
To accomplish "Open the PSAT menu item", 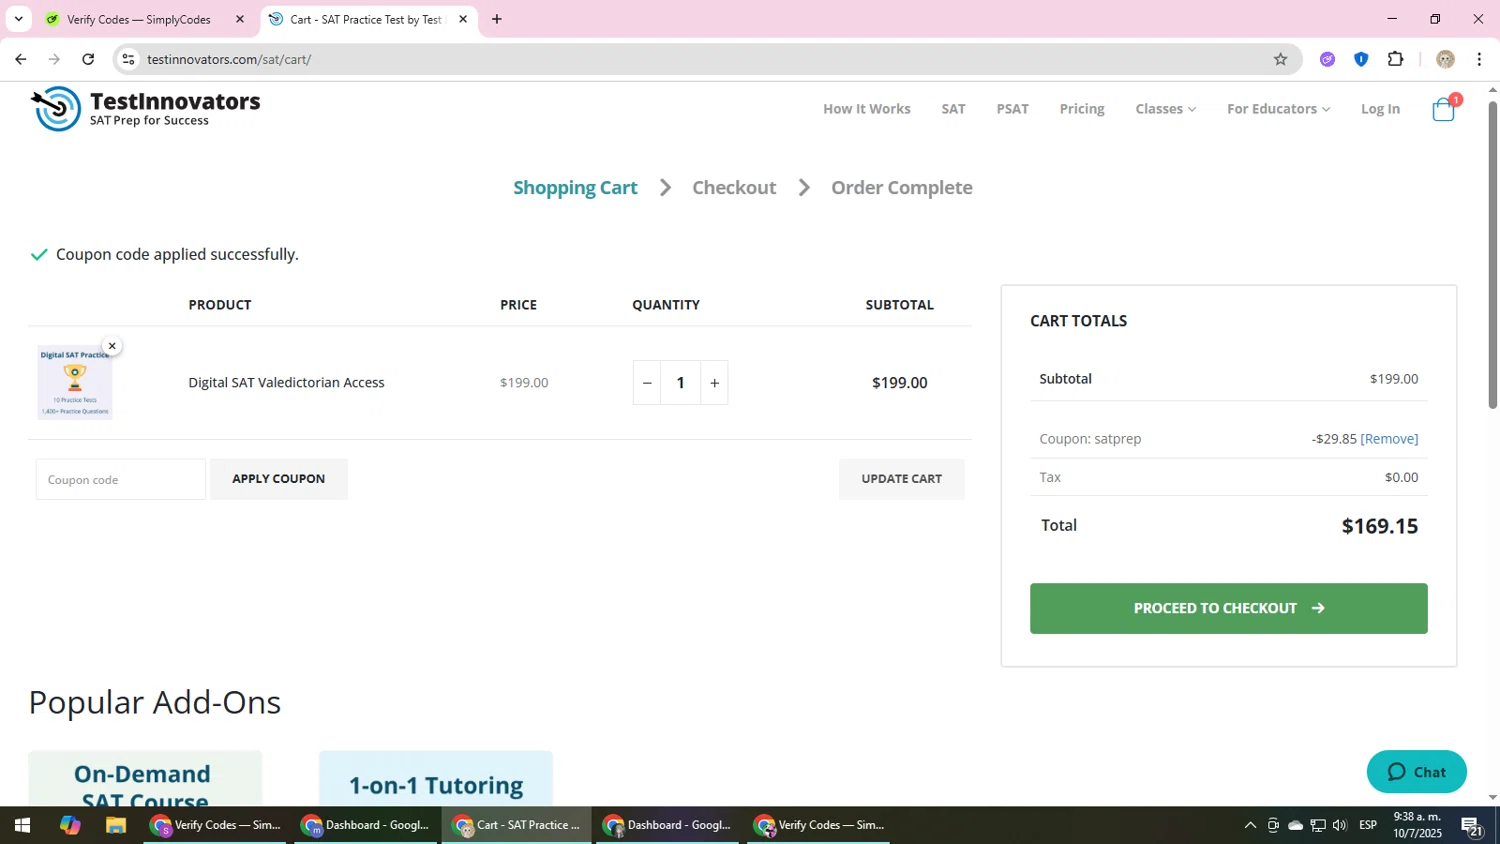I will click(1012, 109).
